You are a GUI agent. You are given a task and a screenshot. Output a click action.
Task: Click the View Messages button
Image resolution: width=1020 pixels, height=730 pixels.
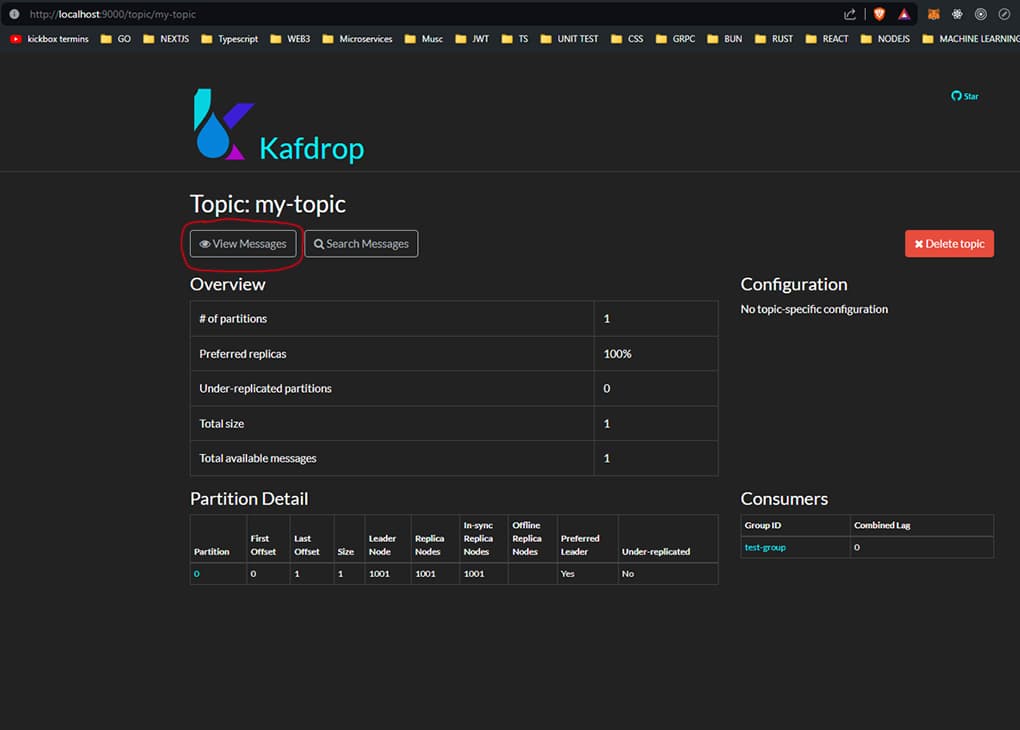242,243
